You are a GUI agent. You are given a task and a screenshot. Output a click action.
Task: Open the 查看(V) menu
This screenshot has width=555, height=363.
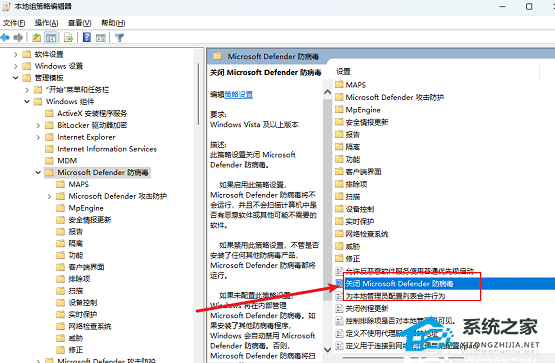click(x=80, y=23)
